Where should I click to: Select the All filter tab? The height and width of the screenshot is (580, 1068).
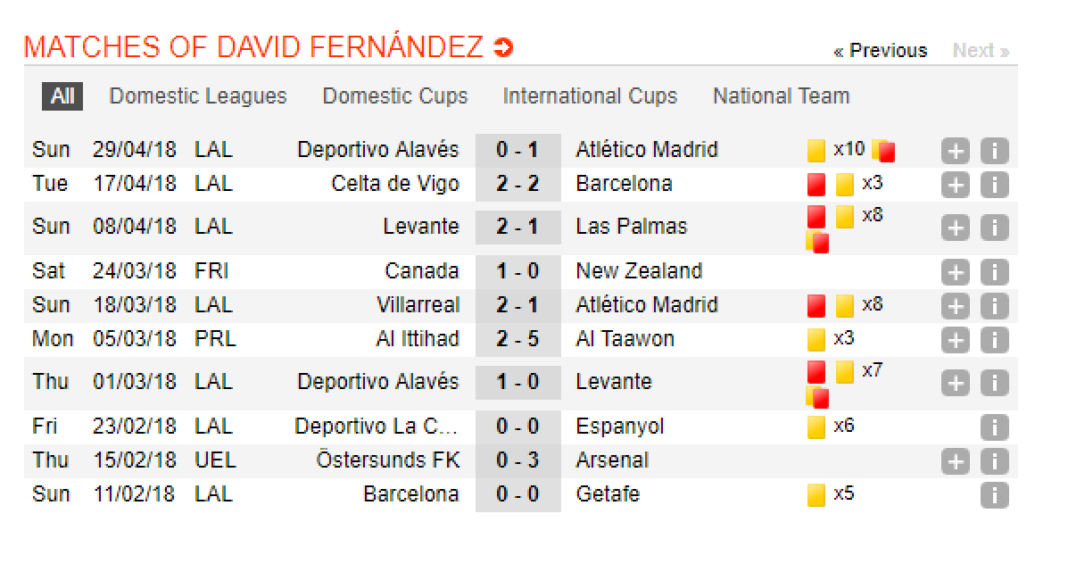tap(62, 96)
